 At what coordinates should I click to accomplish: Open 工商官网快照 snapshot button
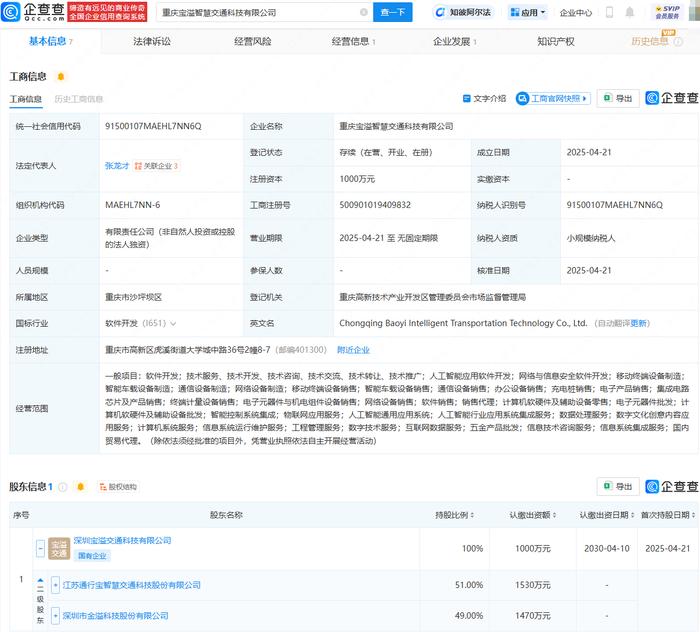553,98
